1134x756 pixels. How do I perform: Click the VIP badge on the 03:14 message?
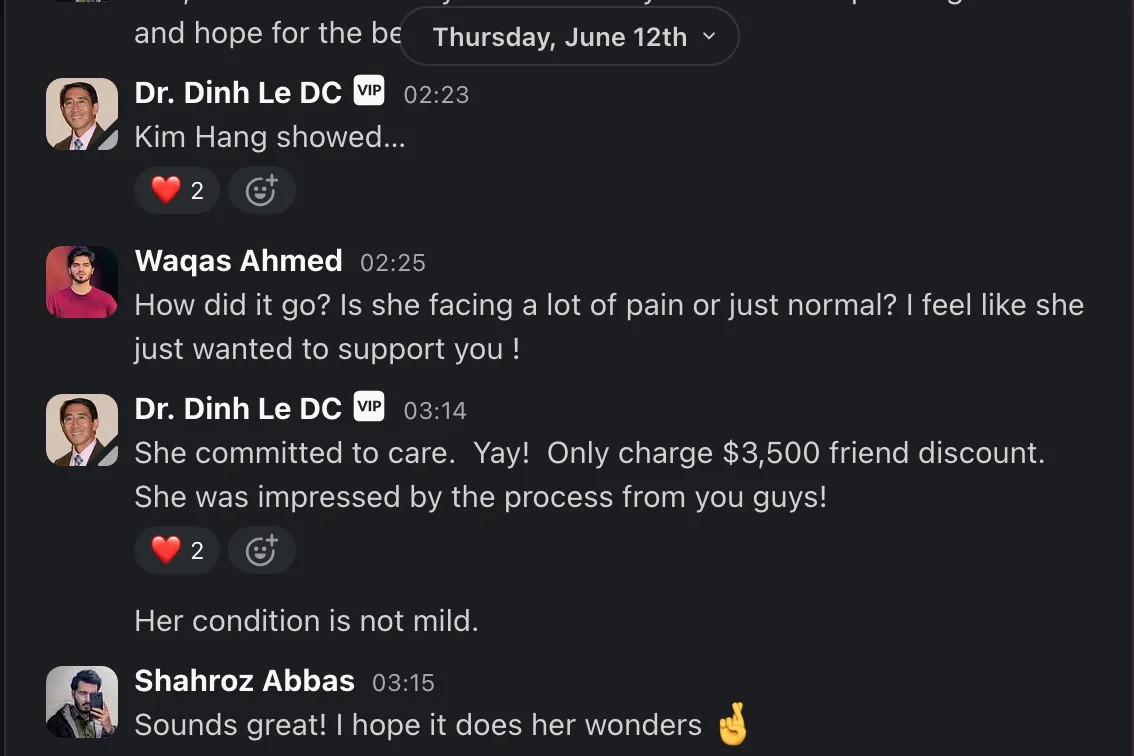(x=369, y=408)
